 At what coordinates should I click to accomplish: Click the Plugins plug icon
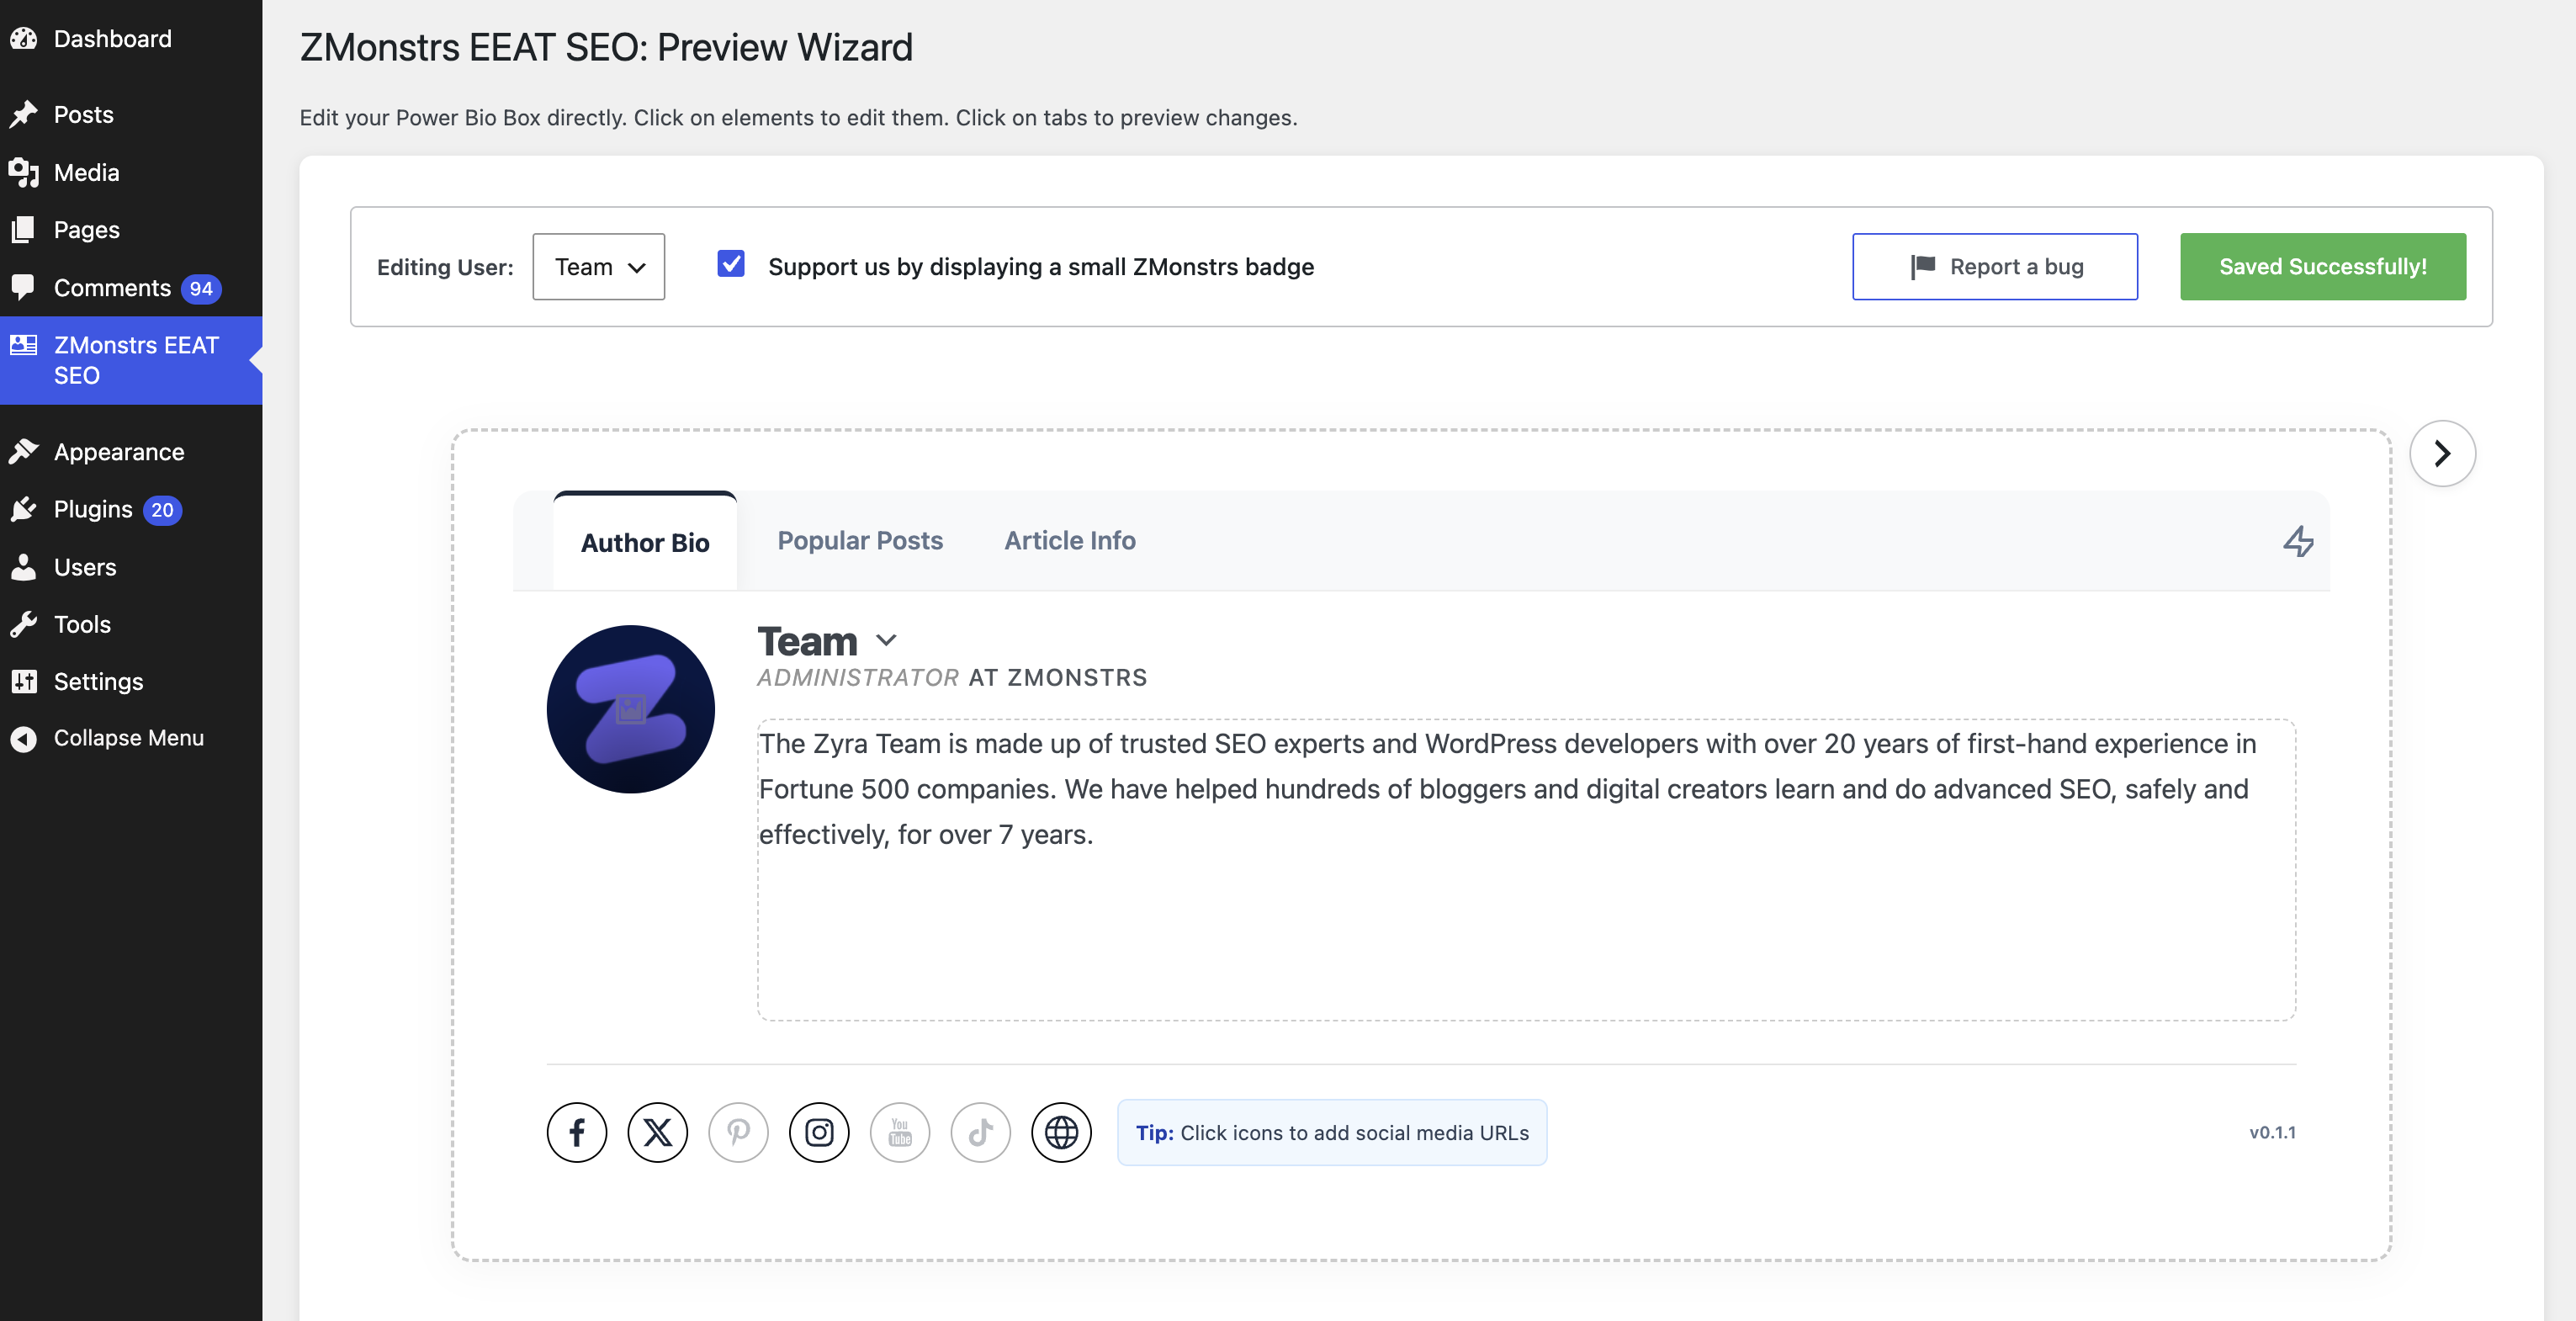[24, 509]
